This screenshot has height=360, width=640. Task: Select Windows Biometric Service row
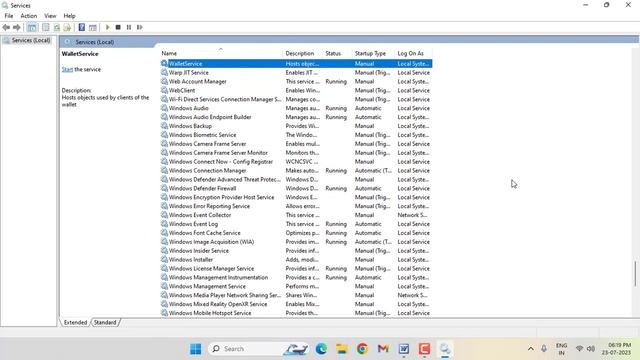pos(296,135)
